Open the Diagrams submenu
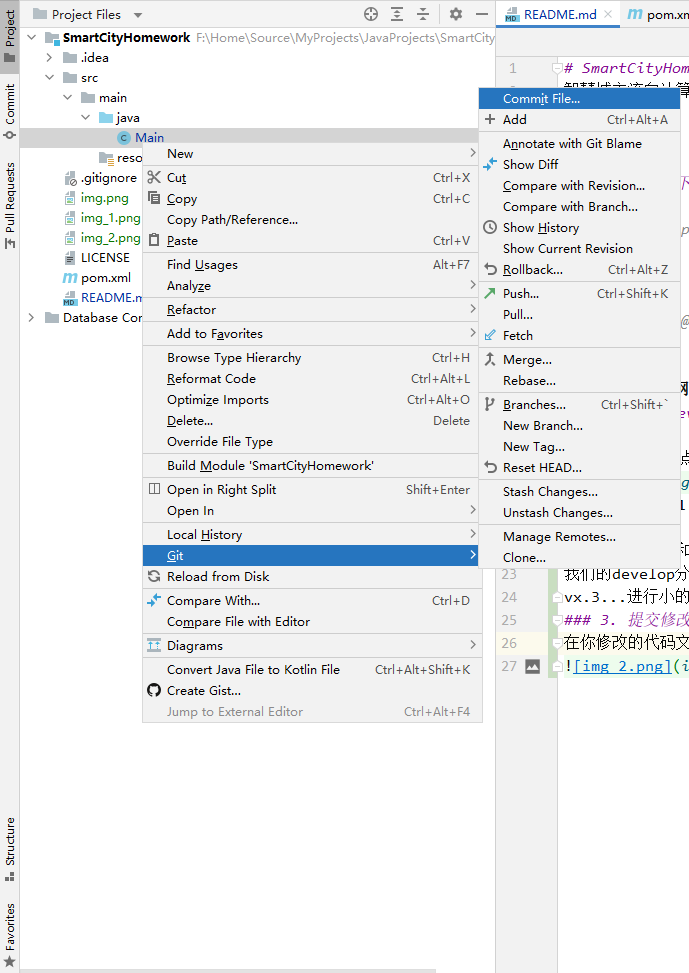 pos(312,646)
